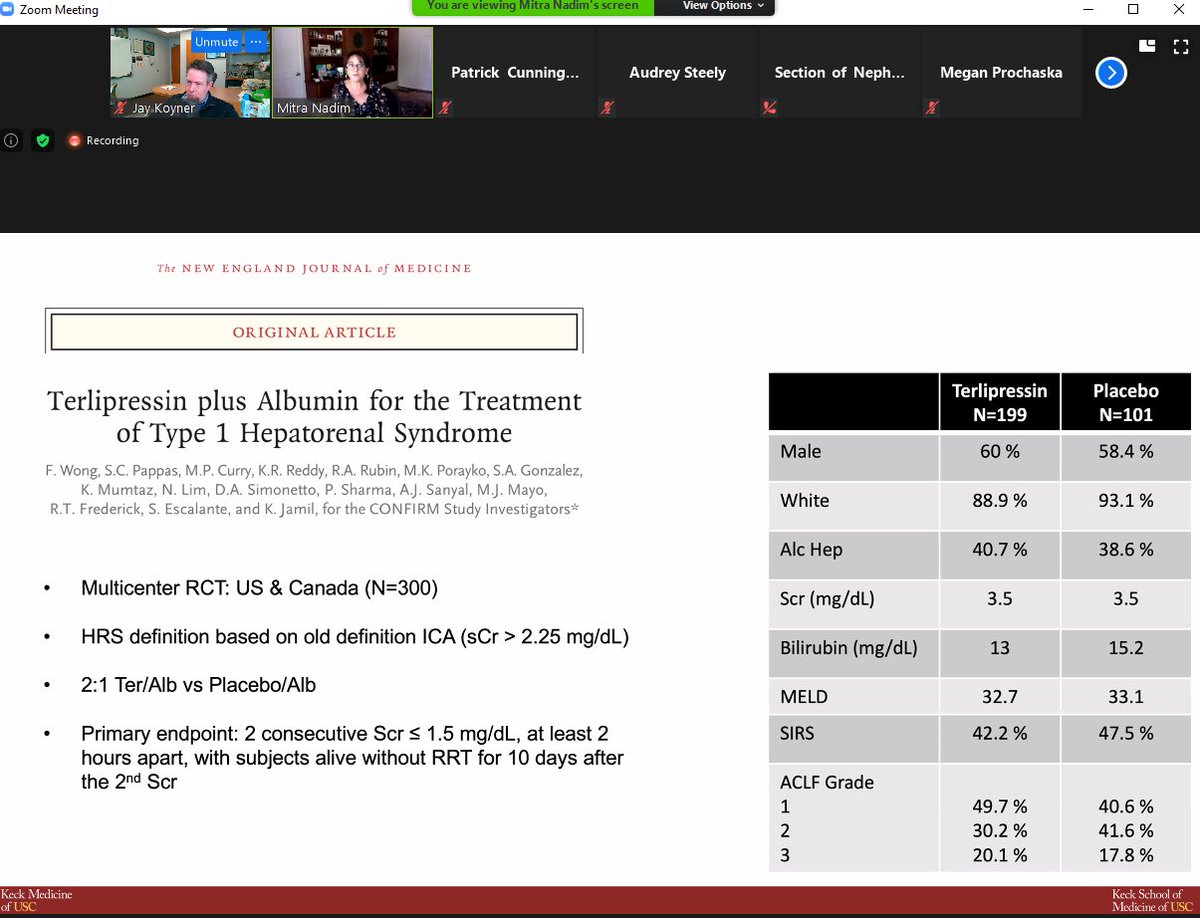This screenshot has width=1200, height=918.
Task: Click the red Recording indicator dot
Action: [x=73, y=141]
